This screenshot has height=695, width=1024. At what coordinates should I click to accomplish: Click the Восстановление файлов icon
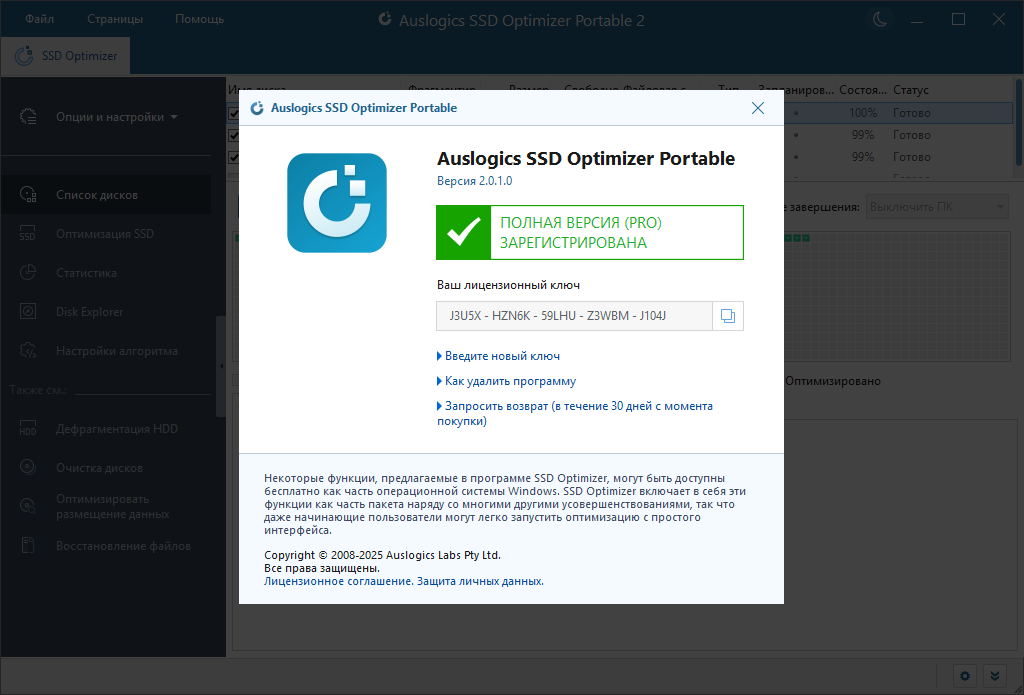[x=27, y=545]
